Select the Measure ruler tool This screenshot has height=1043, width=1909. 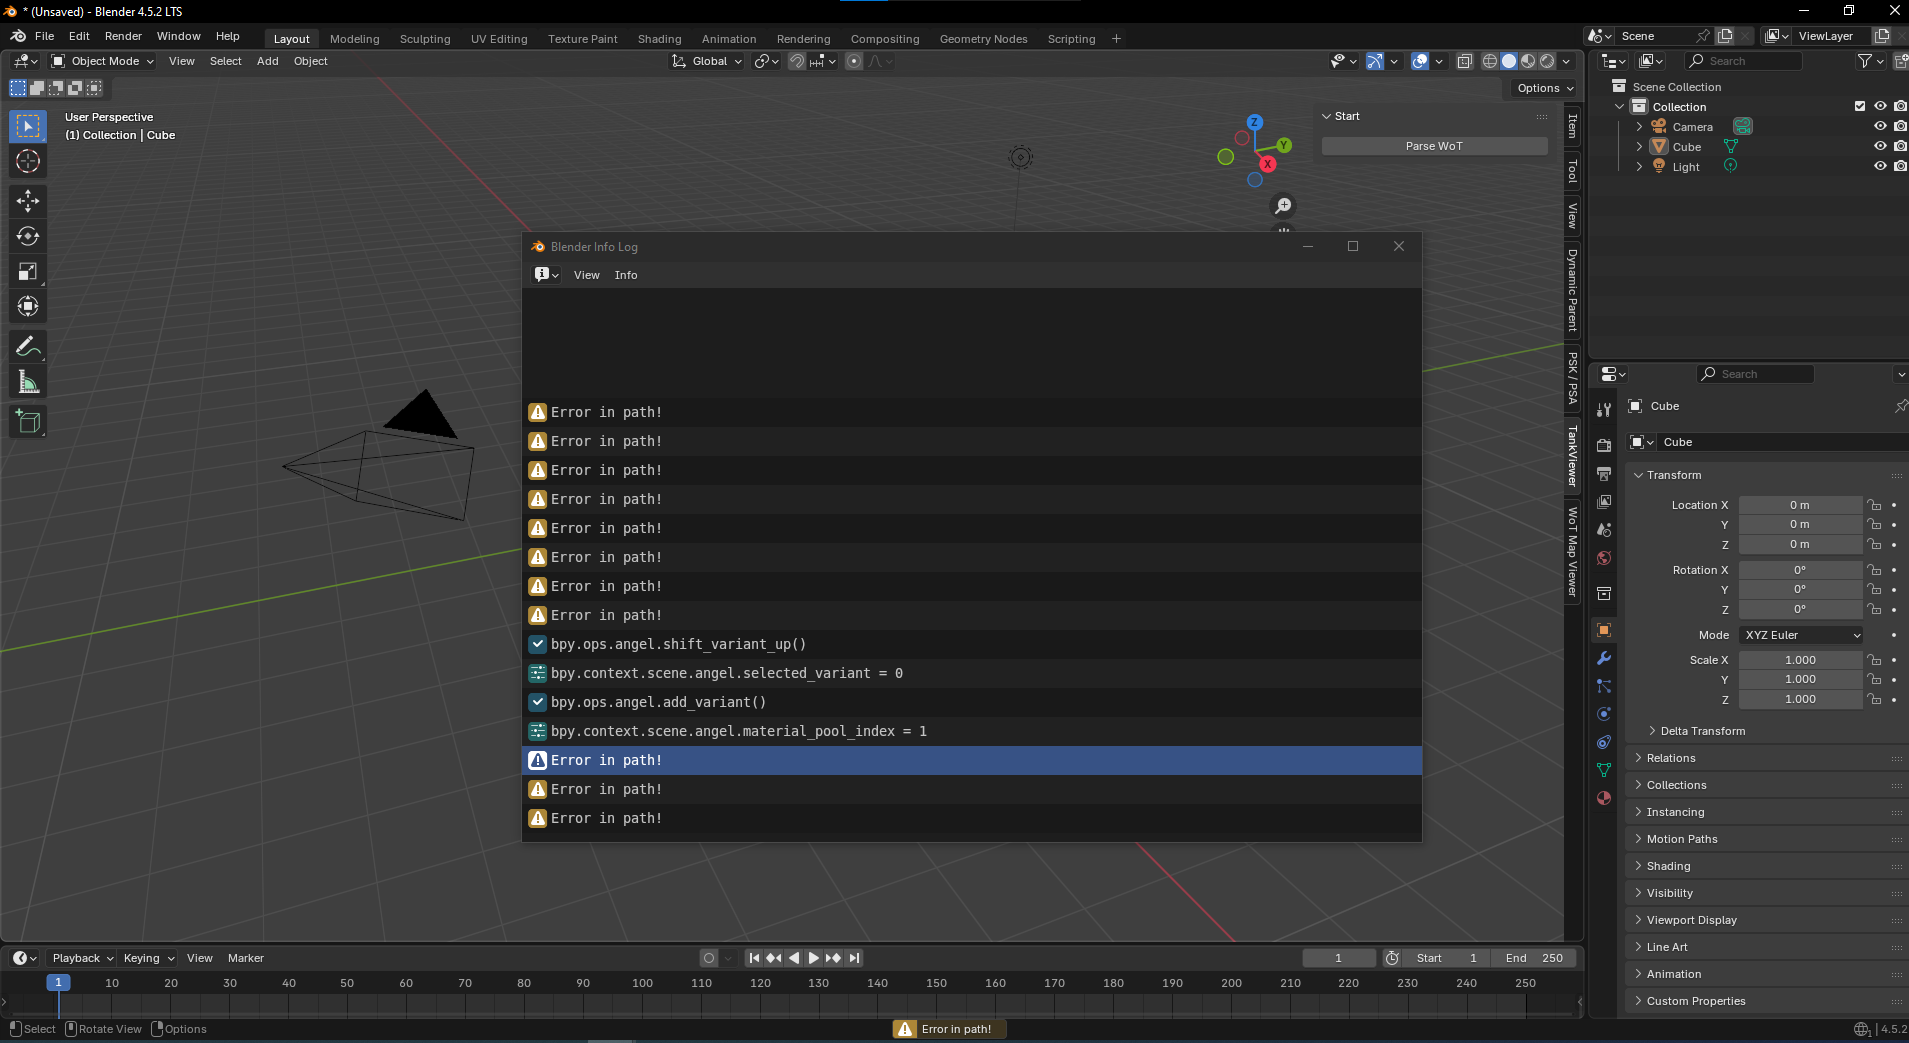(x=28, y=382)
